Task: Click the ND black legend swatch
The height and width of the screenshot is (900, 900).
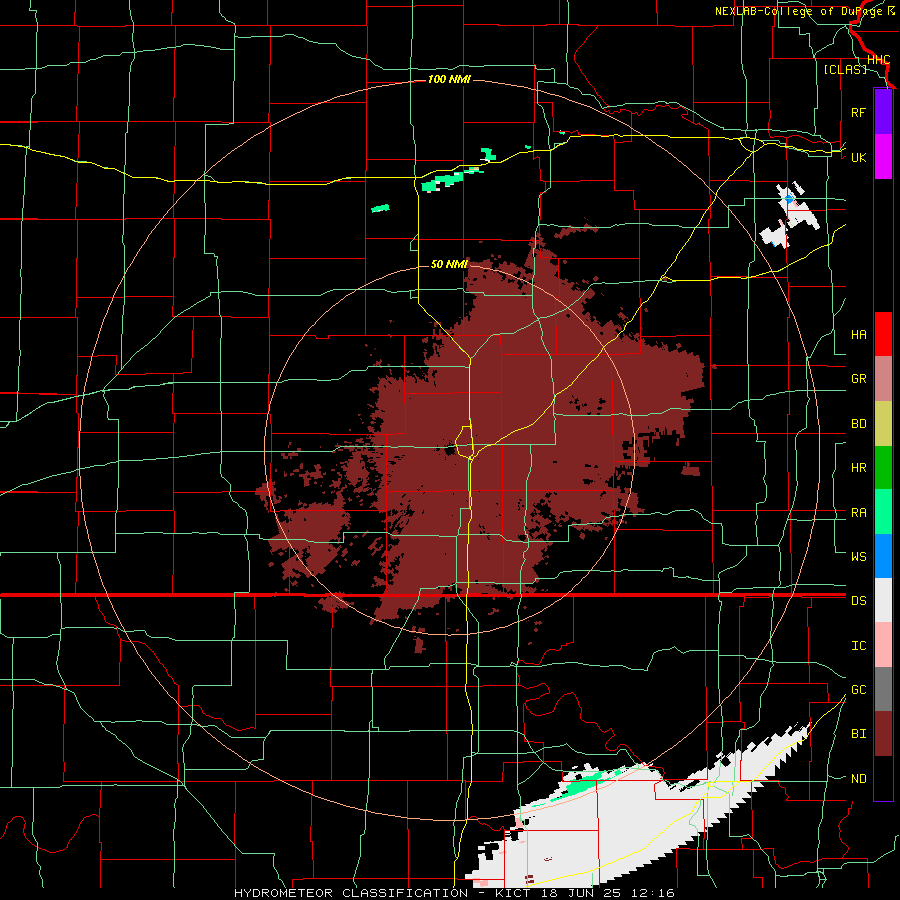Action: (x=883, y=778)
